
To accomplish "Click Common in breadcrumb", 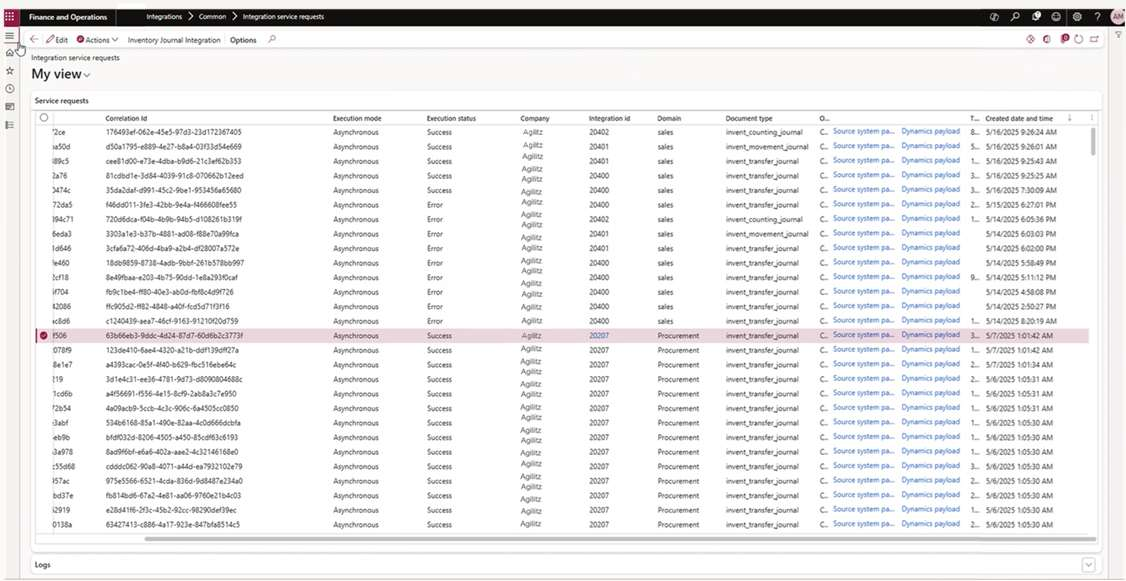I will coord(213,17).
